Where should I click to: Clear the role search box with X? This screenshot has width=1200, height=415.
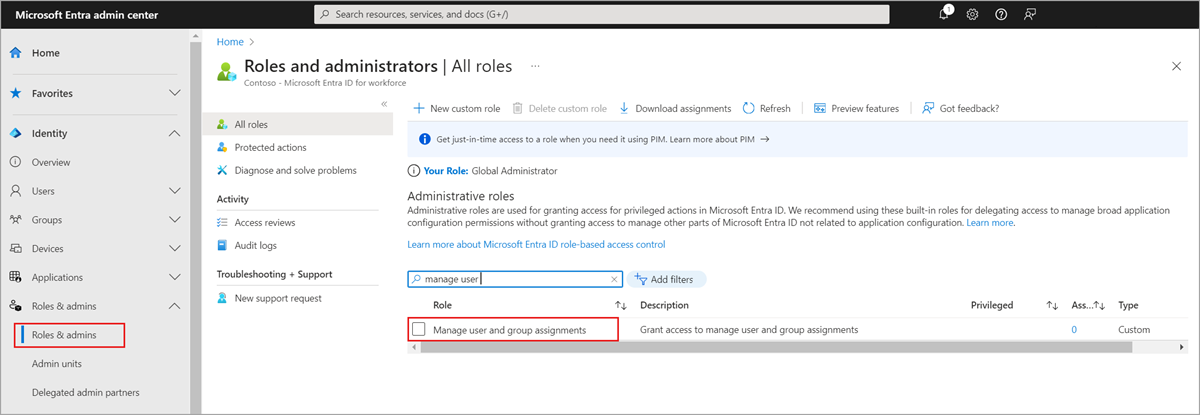coord(614,280)
